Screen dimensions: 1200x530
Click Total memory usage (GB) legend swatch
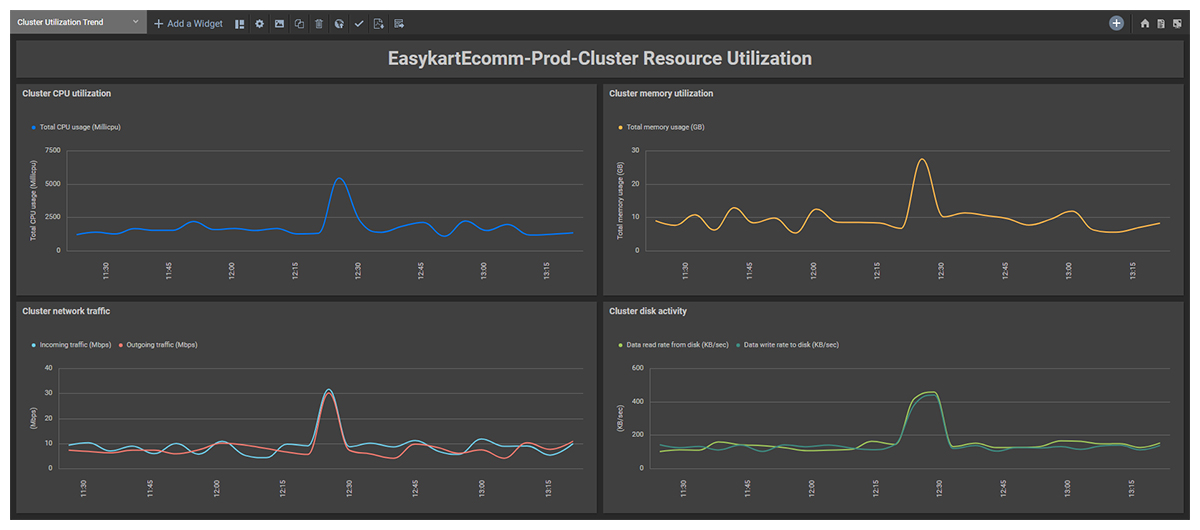(621, 127)
